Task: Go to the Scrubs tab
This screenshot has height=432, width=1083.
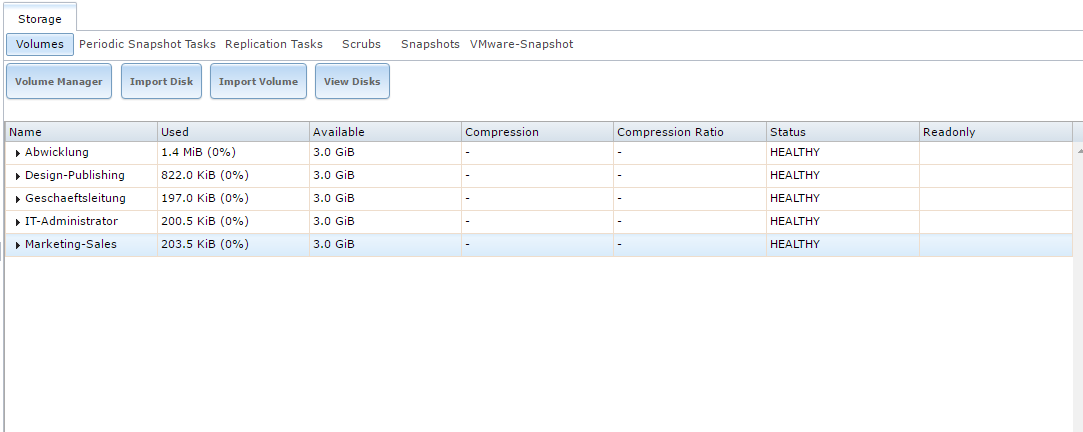Action: click(361, 44)
